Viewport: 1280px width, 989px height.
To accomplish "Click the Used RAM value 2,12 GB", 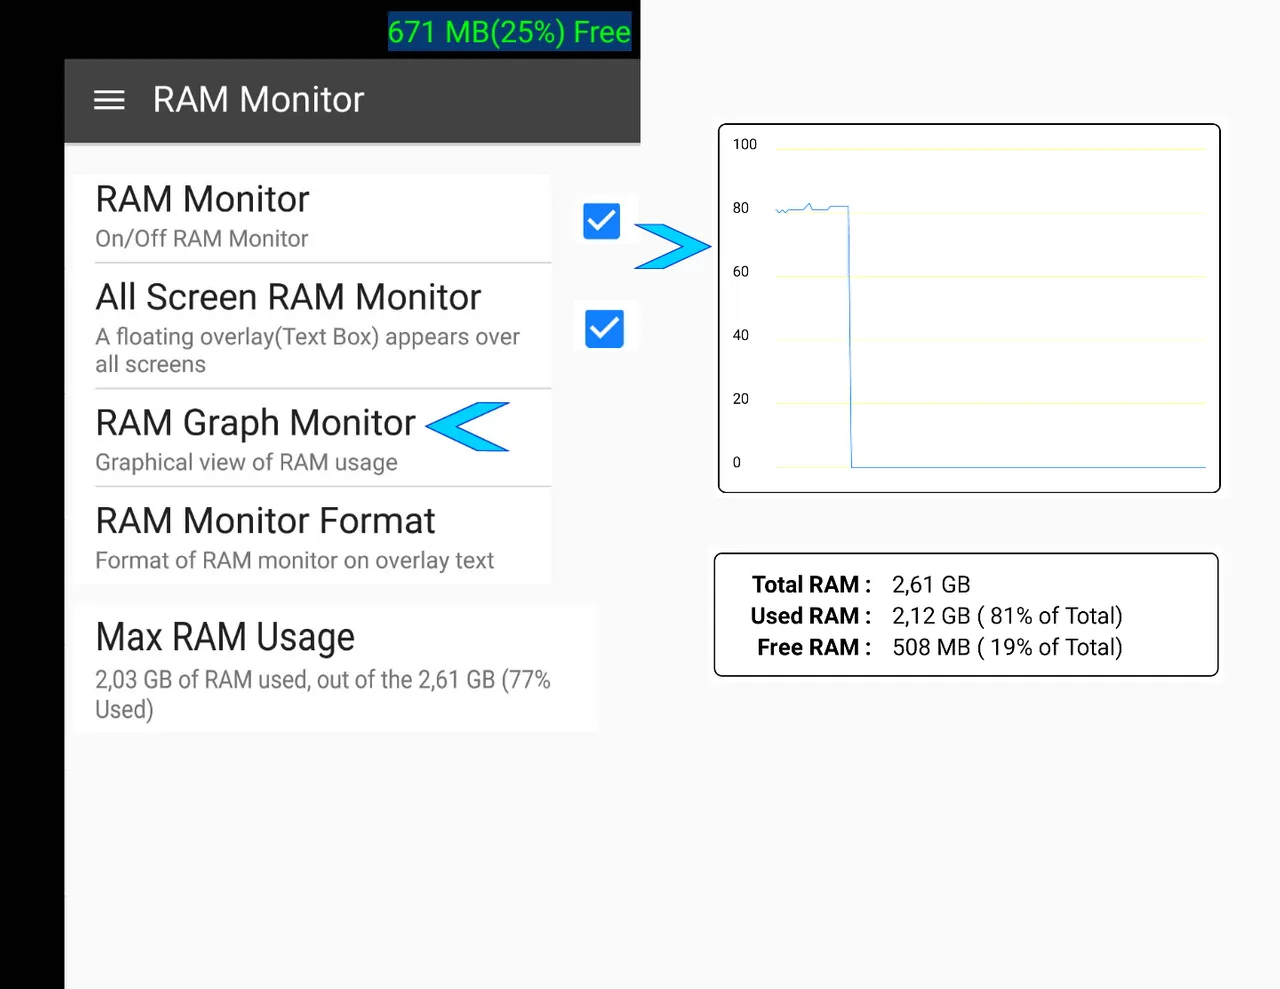I will [x=1007, y=616].
